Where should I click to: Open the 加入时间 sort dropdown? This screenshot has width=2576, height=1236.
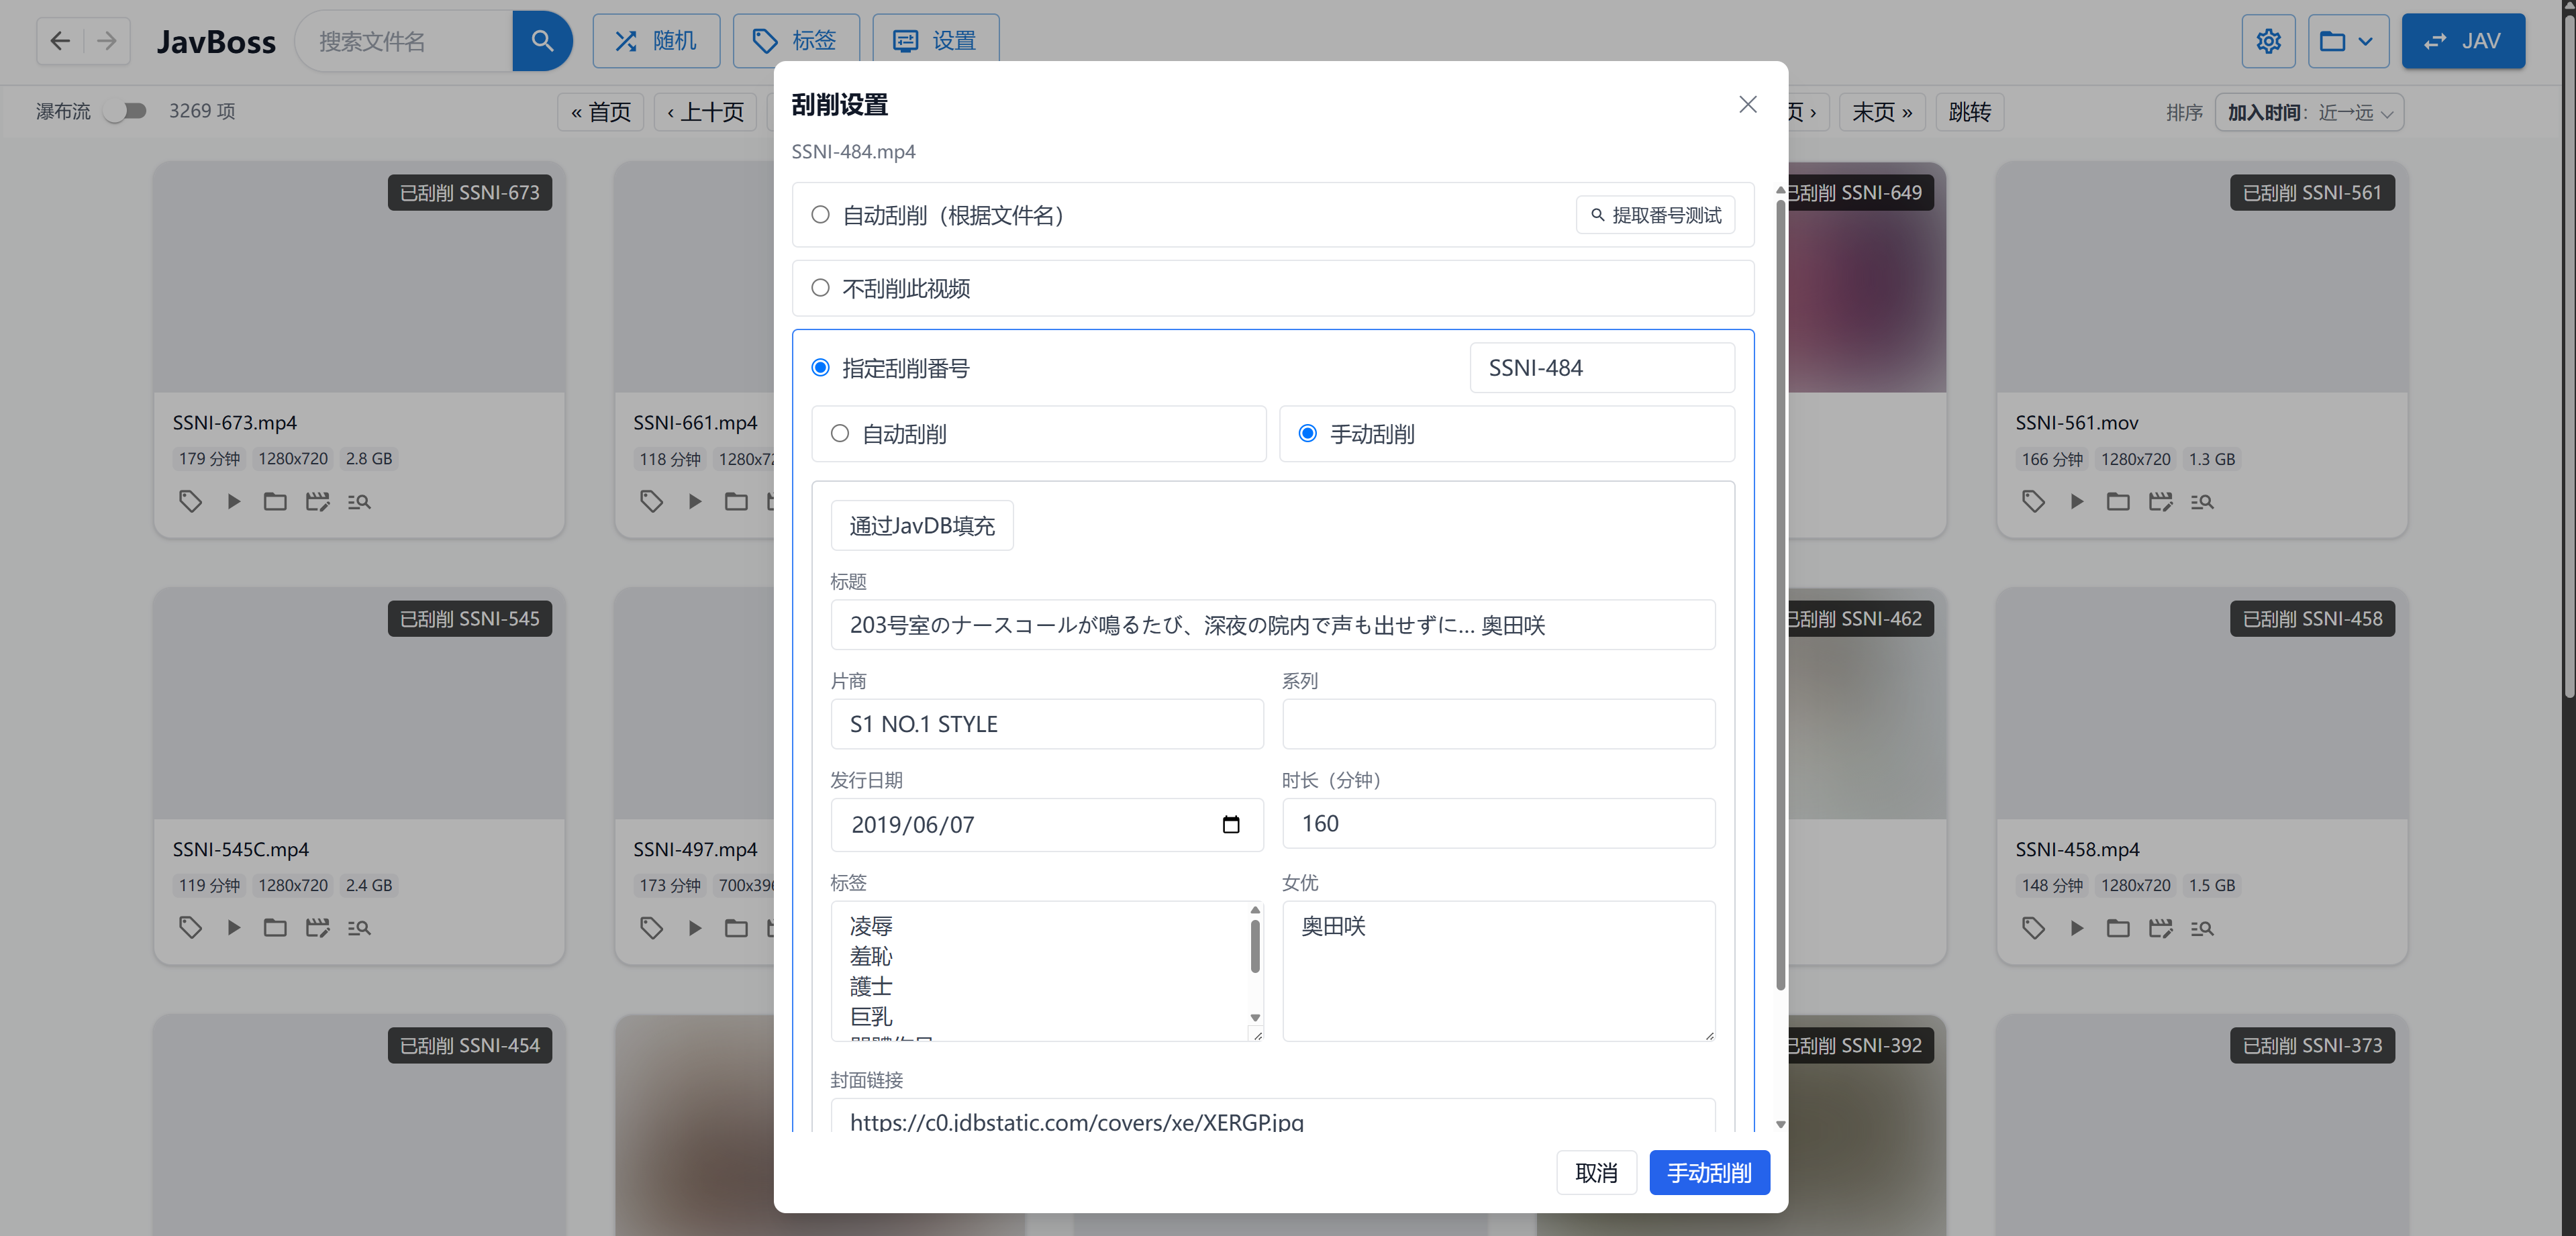click(2309, 112)
